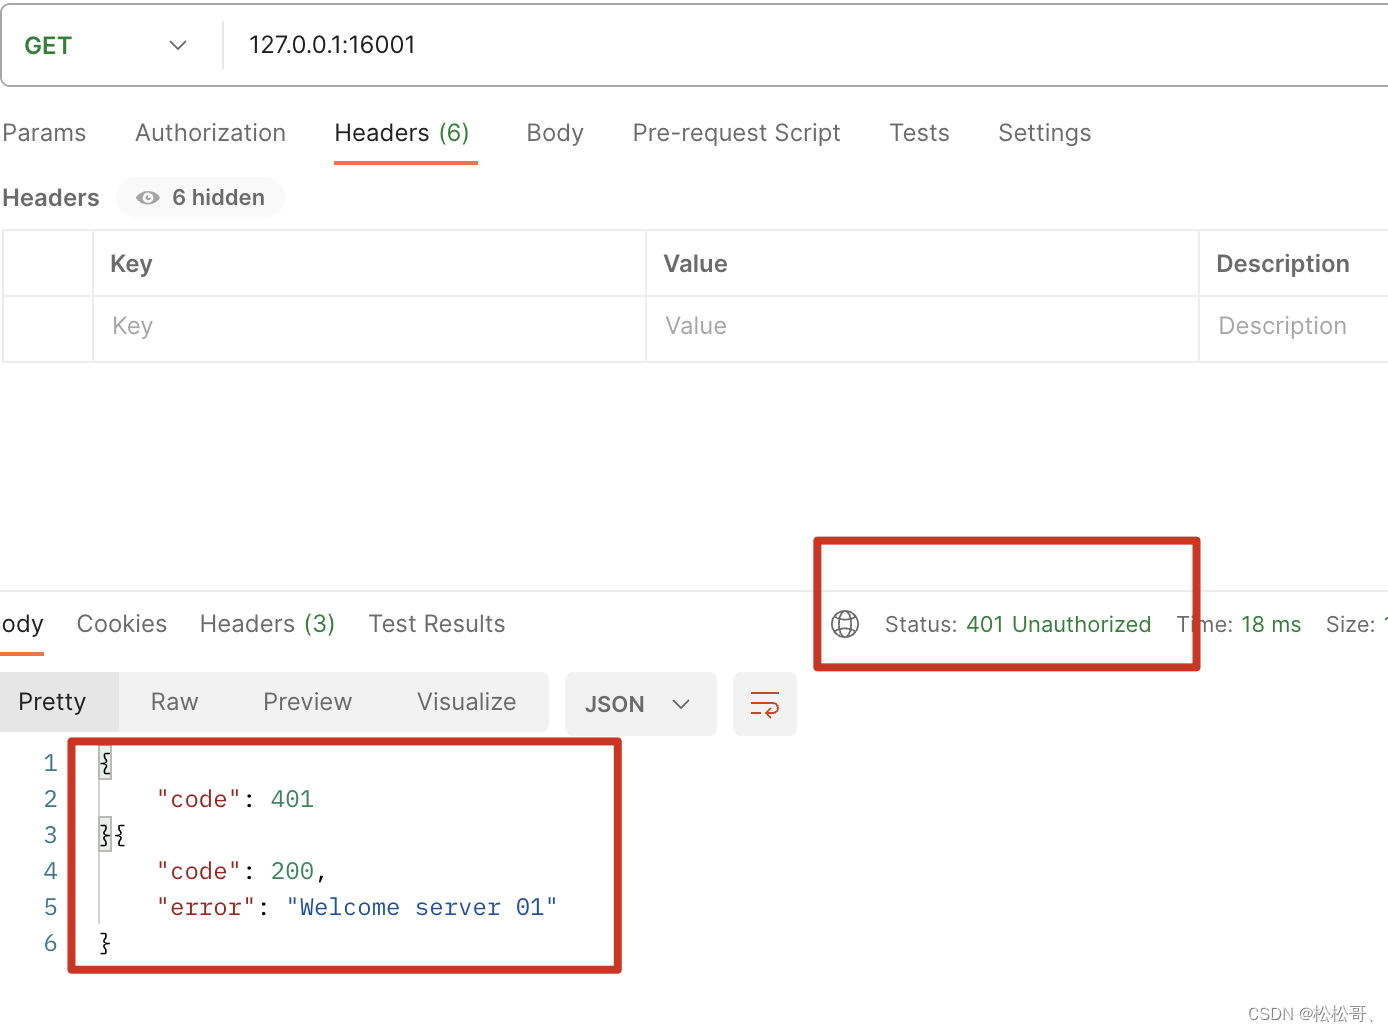Show the 6 hidden headers
This screenshot has width=1388, height=1032.
(201, 197)
